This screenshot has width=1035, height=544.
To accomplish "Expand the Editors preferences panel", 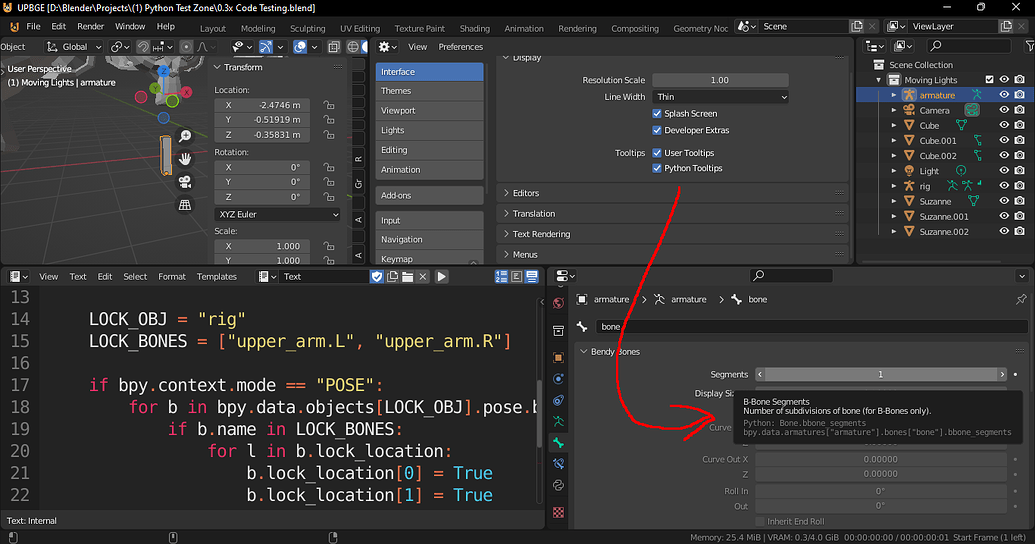I will click(671, 193).
